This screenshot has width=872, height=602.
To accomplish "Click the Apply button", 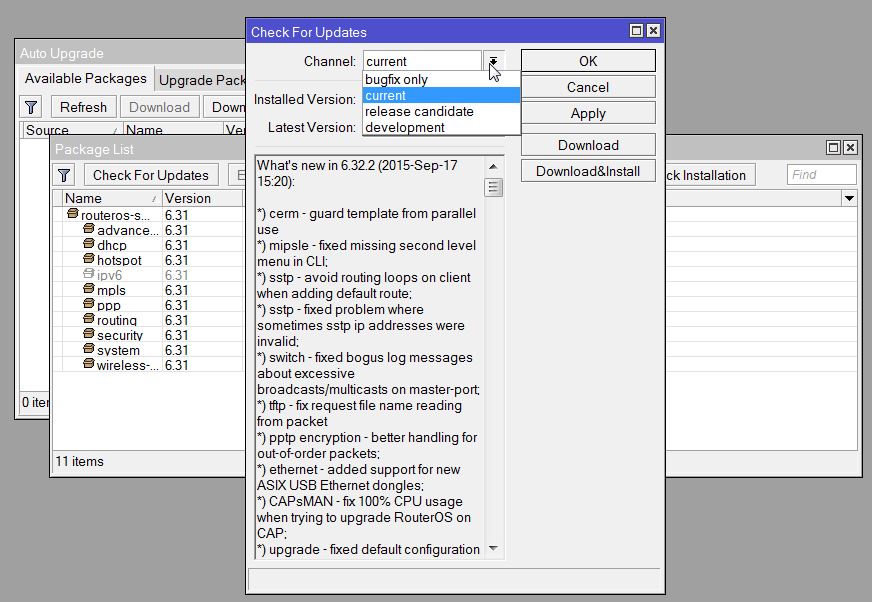I will pyautogui.click(x=588, y=113).
